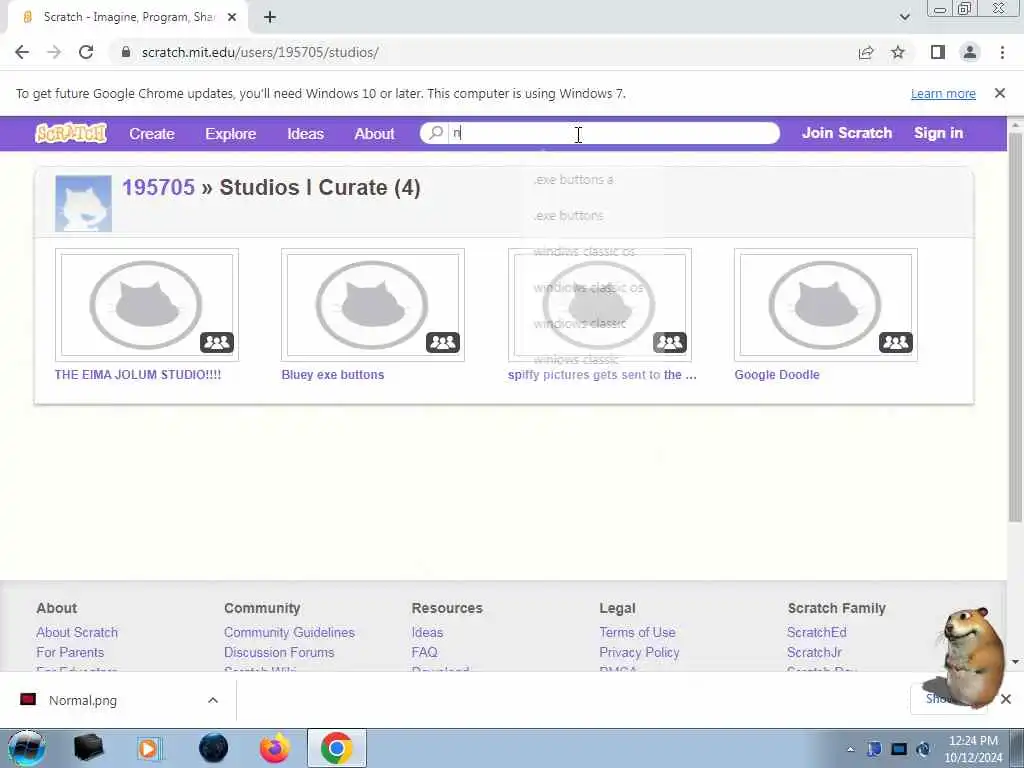Open a new tab with the plus button
The height and width of the screenshot is (768, 1024).
(270, 18)
